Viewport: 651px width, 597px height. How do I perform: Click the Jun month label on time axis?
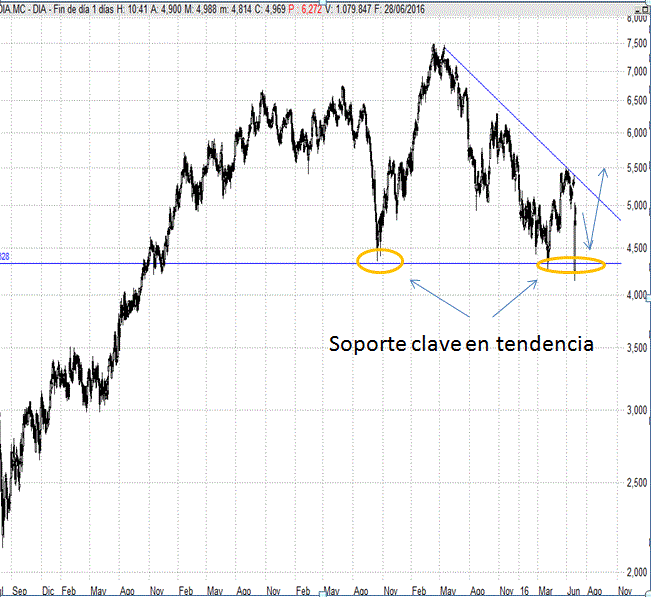coord(574,591)
